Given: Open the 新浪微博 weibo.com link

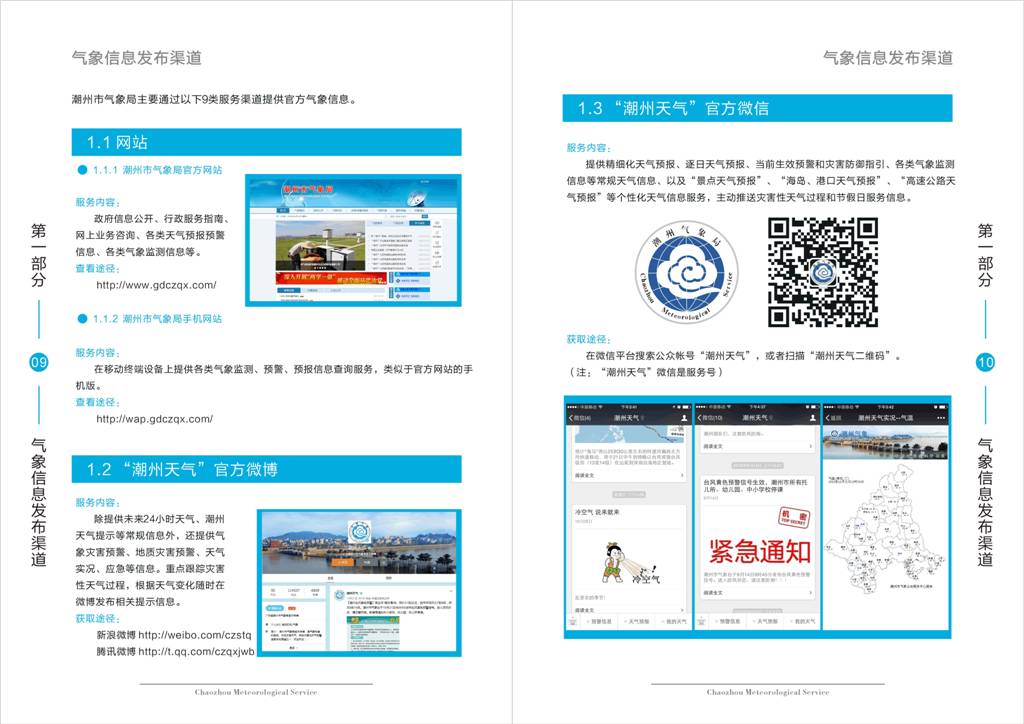Looking at the screenshot, I should coord(173,635).
